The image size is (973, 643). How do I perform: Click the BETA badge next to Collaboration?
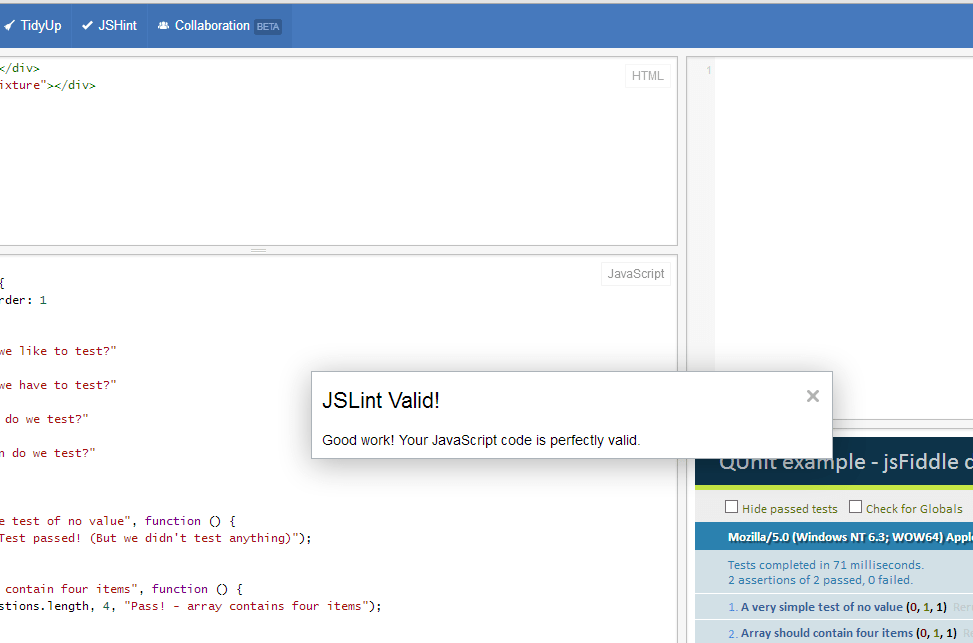pos(268,27)
